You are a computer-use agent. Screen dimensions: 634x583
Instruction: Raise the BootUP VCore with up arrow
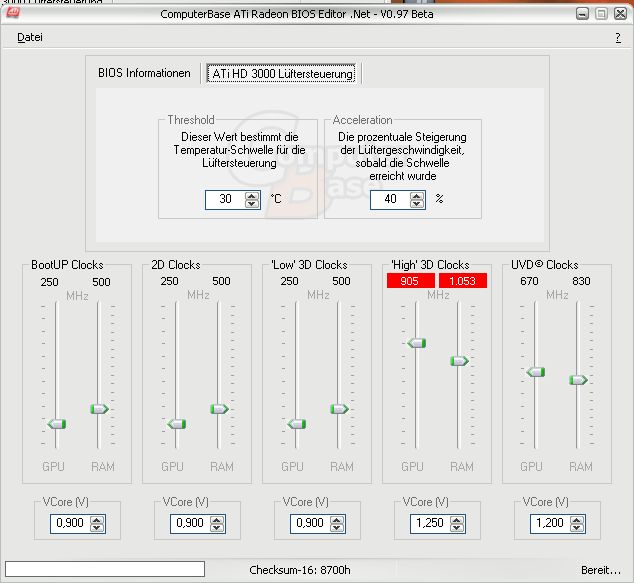pos(97,520)
